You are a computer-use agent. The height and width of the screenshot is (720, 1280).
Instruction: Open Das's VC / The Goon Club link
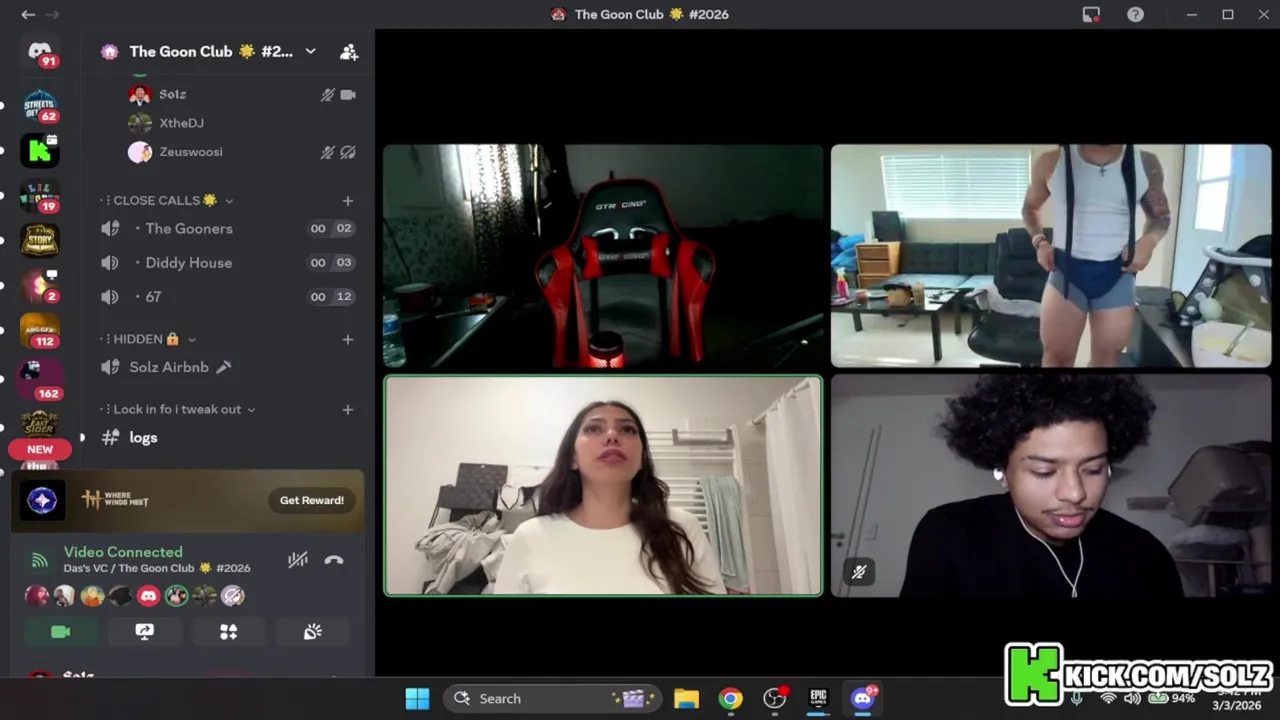157,568
